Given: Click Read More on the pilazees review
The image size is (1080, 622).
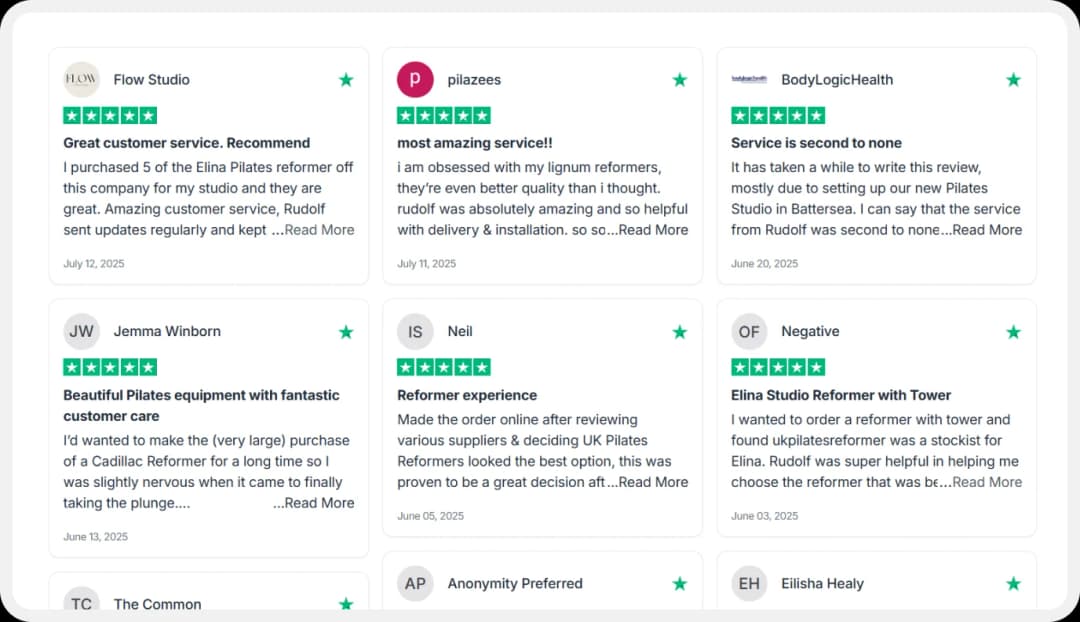Looking at the screenshot, I should (x=653, y=229).
